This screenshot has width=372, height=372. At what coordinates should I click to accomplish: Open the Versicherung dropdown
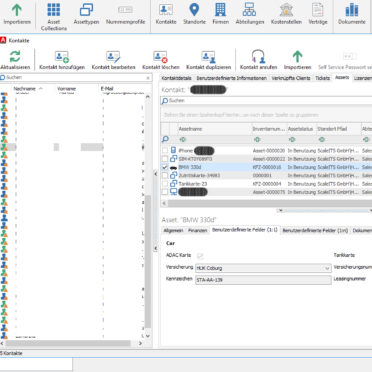coord(327,268)
